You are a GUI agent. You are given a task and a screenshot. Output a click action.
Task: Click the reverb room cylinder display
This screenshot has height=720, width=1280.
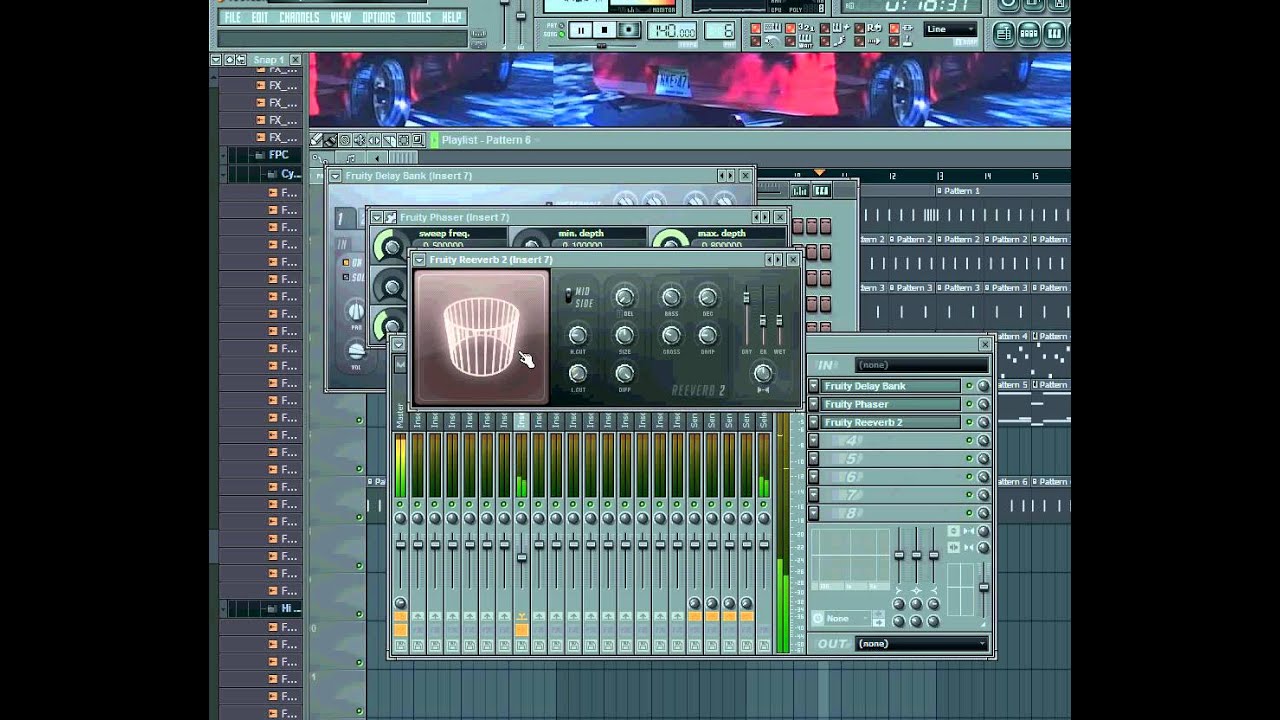tap(481, 338)
